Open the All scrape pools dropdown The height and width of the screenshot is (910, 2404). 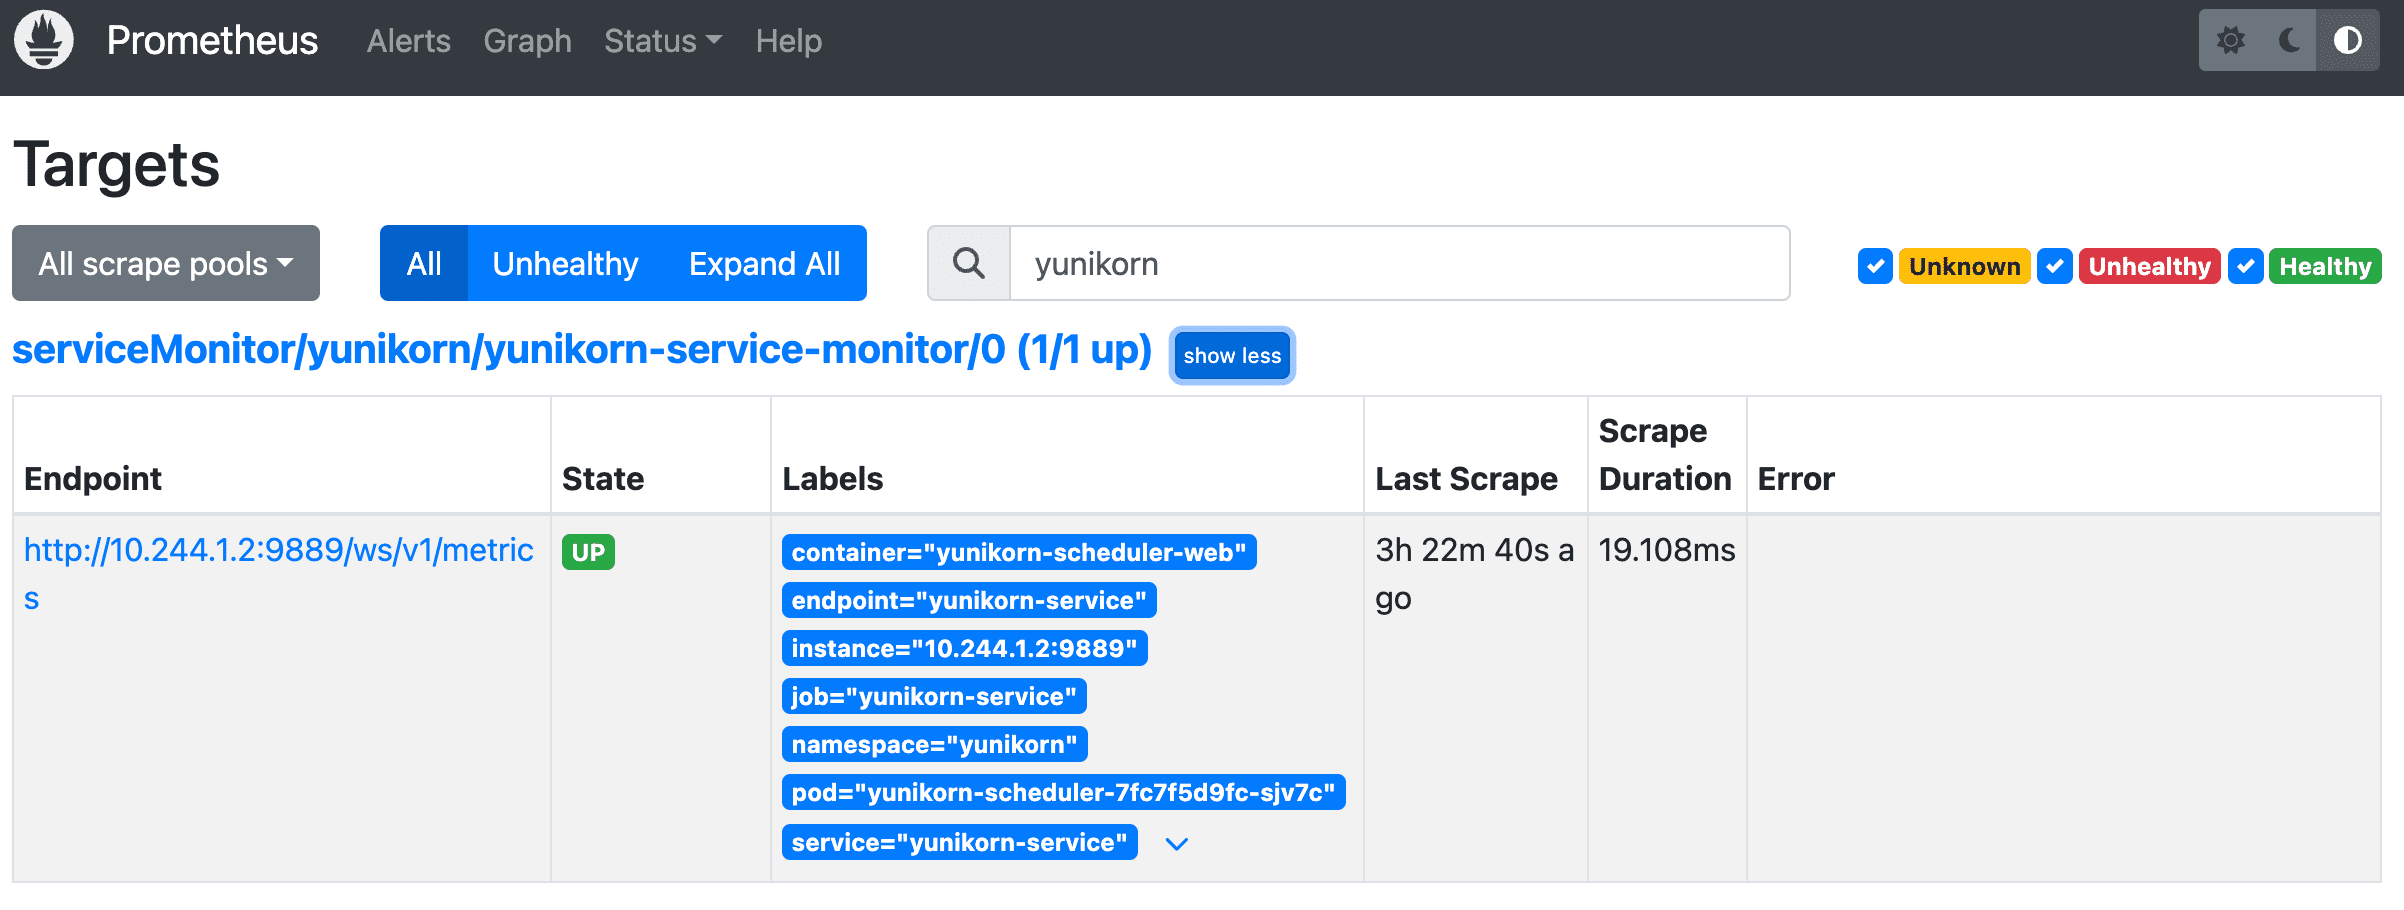[x=166, y=264]
